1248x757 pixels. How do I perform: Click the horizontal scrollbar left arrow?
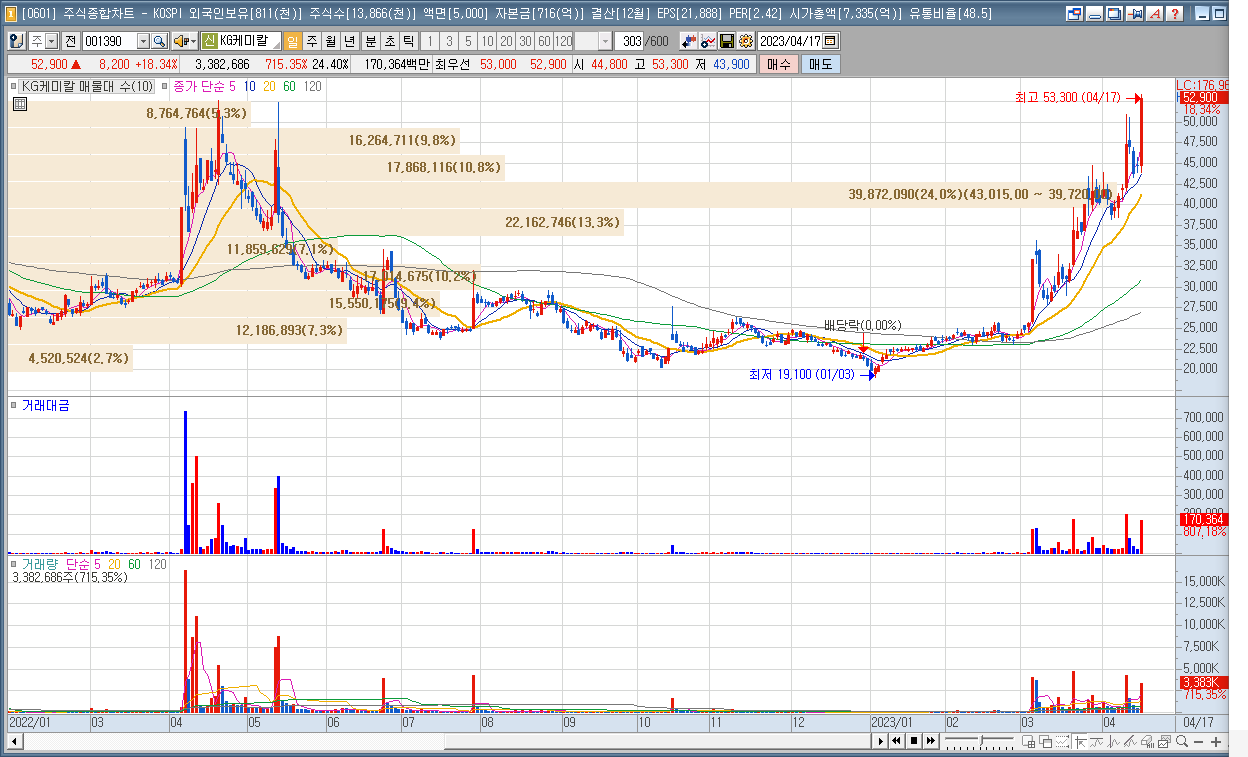point(15,741)
